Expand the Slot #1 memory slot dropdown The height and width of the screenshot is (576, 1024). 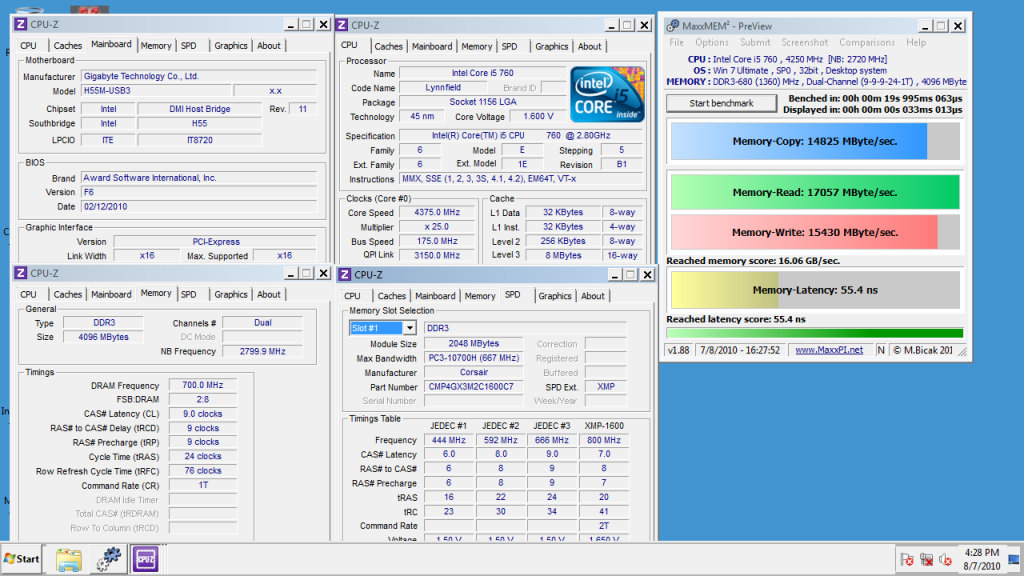tap(408, 328)
